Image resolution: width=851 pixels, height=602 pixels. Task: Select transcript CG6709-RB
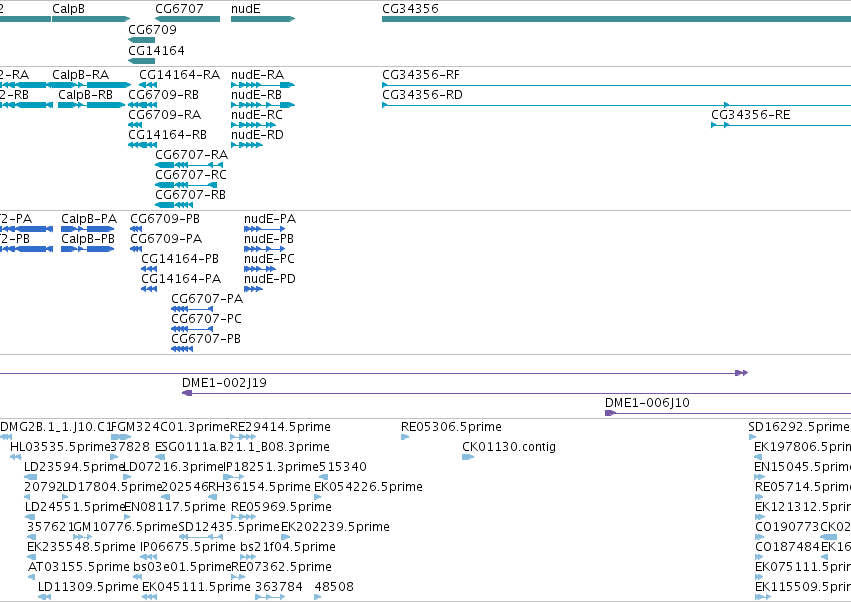point(142,105)
